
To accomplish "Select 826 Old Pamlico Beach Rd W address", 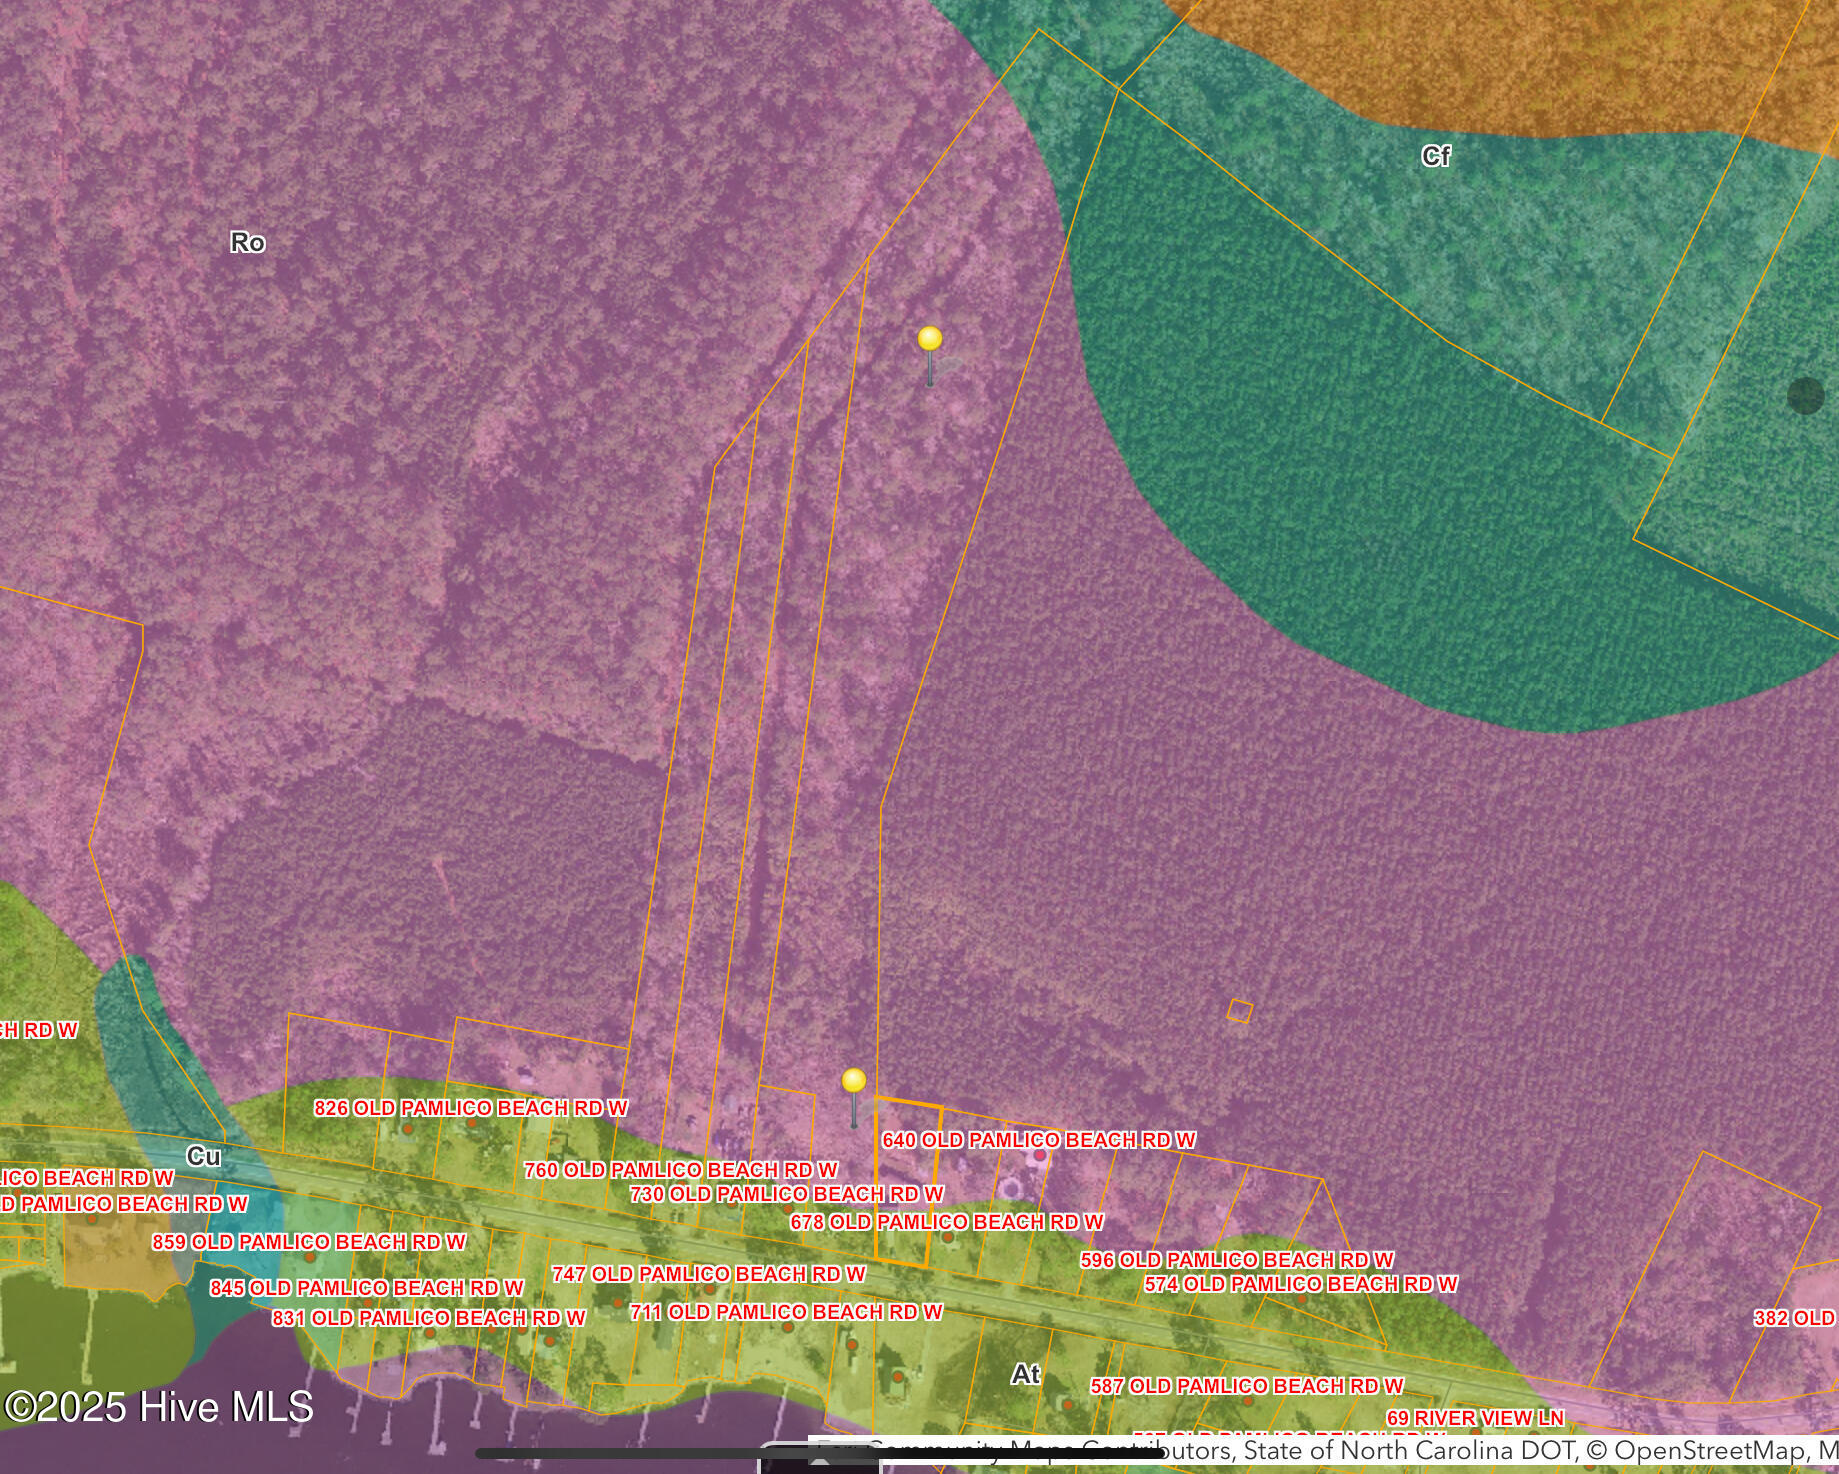I will coord(471,1108).
